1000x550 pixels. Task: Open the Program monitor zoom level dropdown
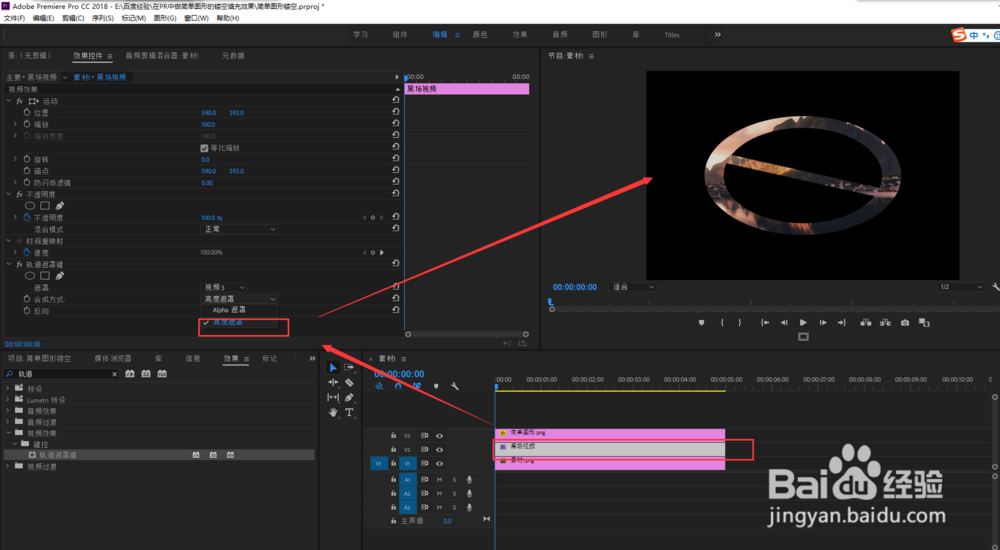(x=633, y=287)
